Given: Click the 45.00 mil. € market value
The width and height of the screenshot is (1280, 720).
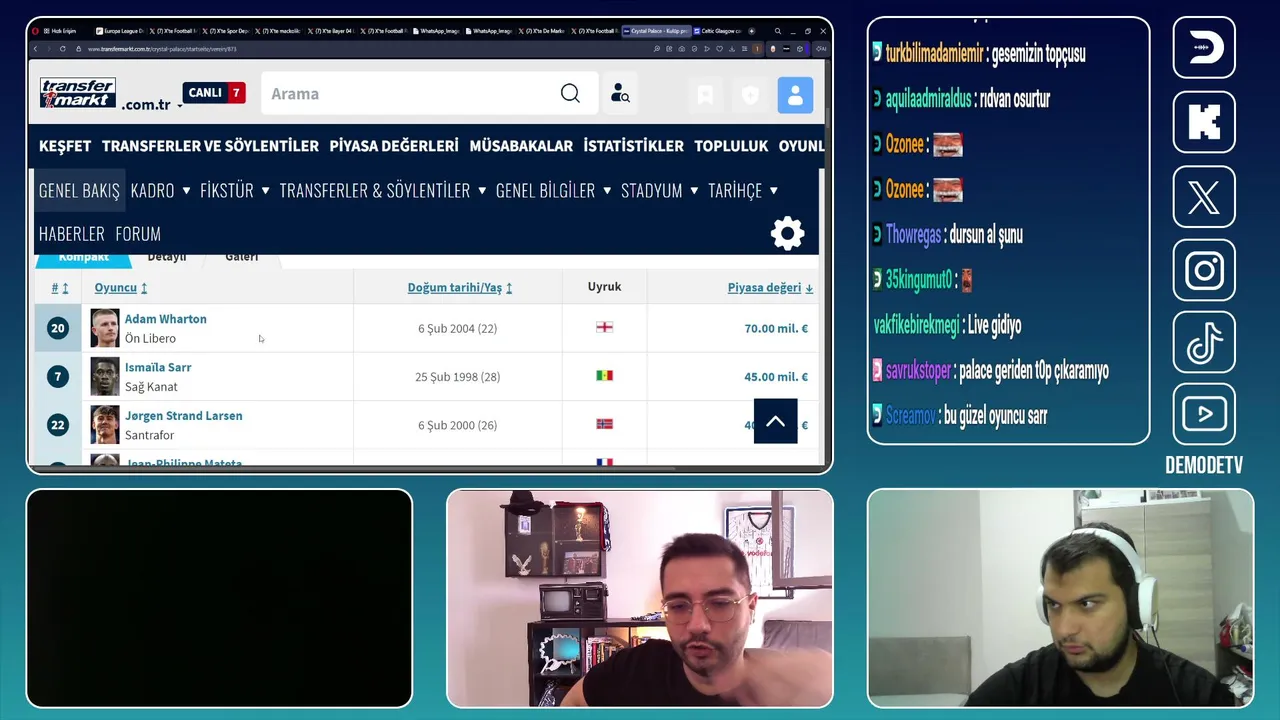Looking at the screenshot, I should point(776,377).
